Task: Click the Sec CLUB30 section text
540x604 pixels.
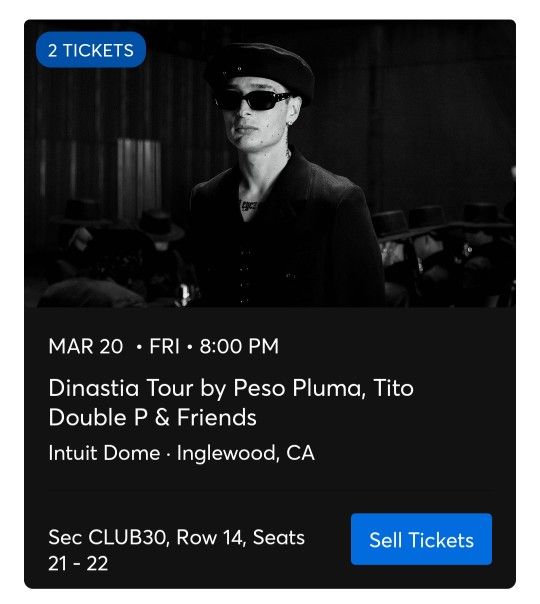Action: pos(109,537)
